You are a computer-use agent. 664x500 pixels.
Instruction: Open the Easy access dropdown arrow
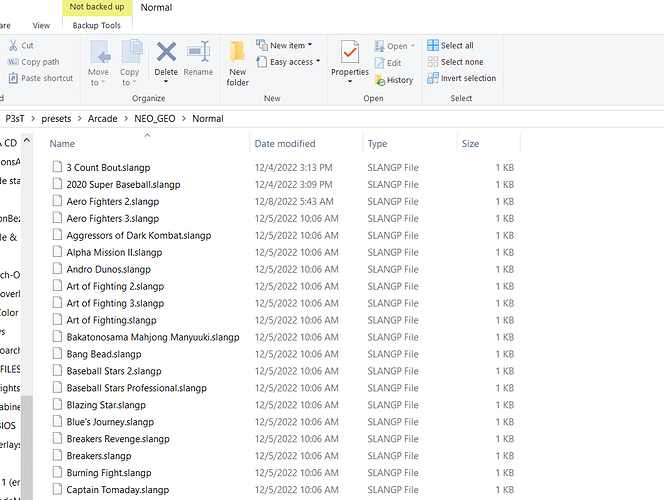tap(318, 61)
